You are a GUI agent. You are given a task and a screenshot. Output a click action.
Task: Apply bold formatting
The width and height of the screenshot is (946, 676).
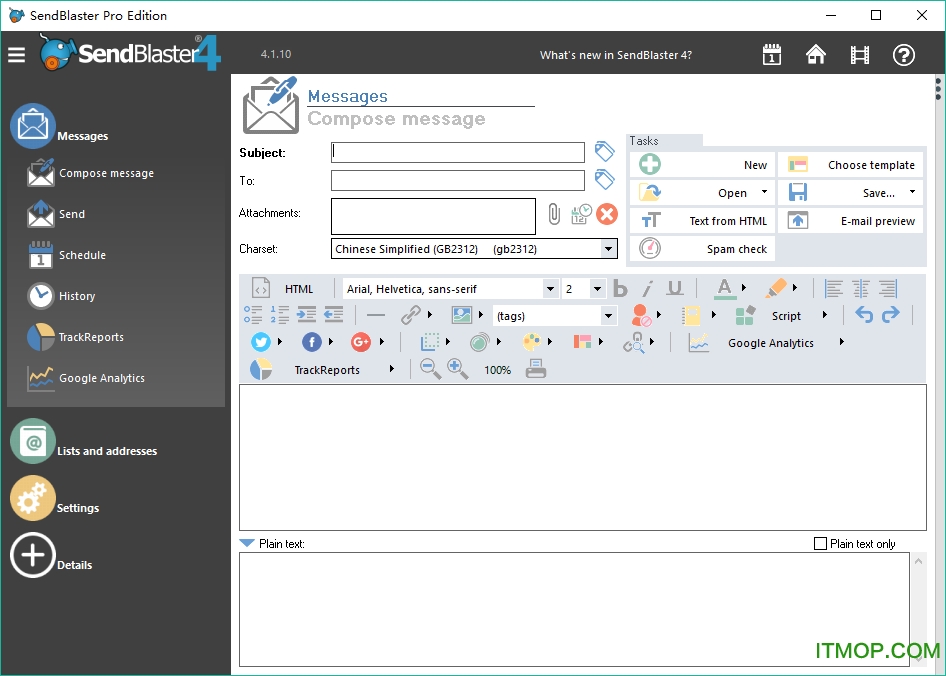tap(620, 289)
